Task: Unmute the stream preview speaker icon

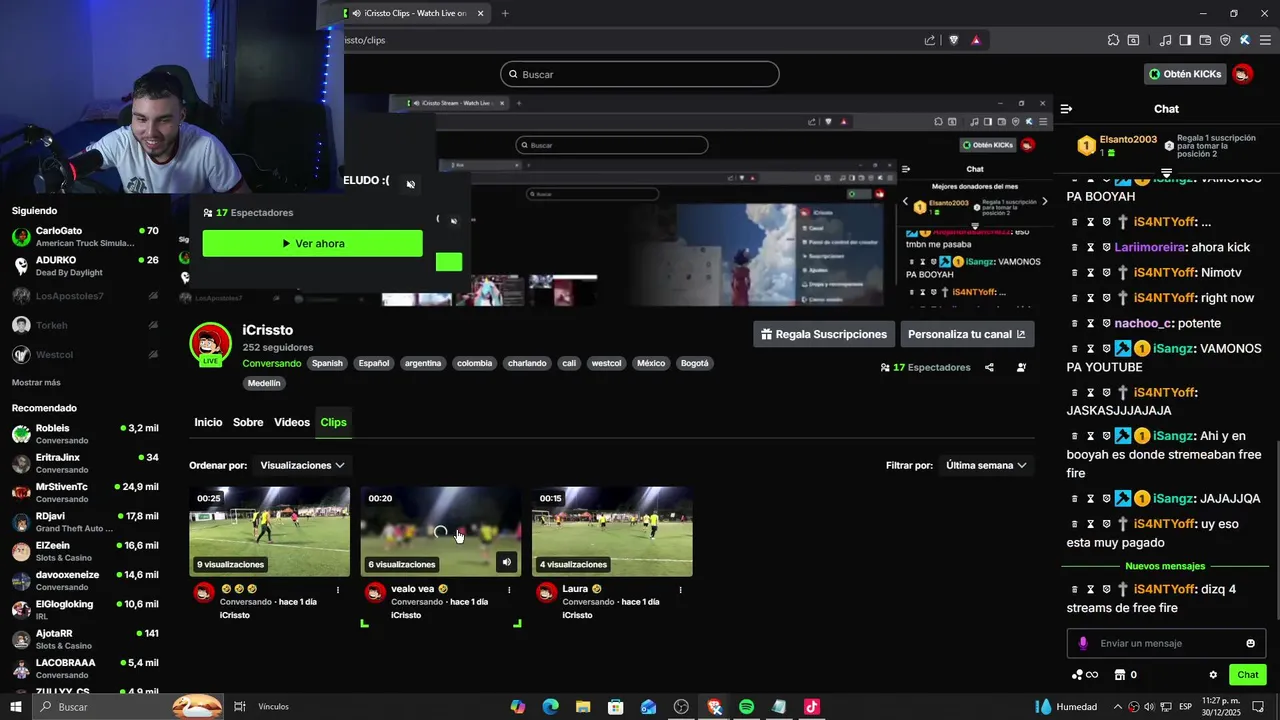Action: [410, 184]
